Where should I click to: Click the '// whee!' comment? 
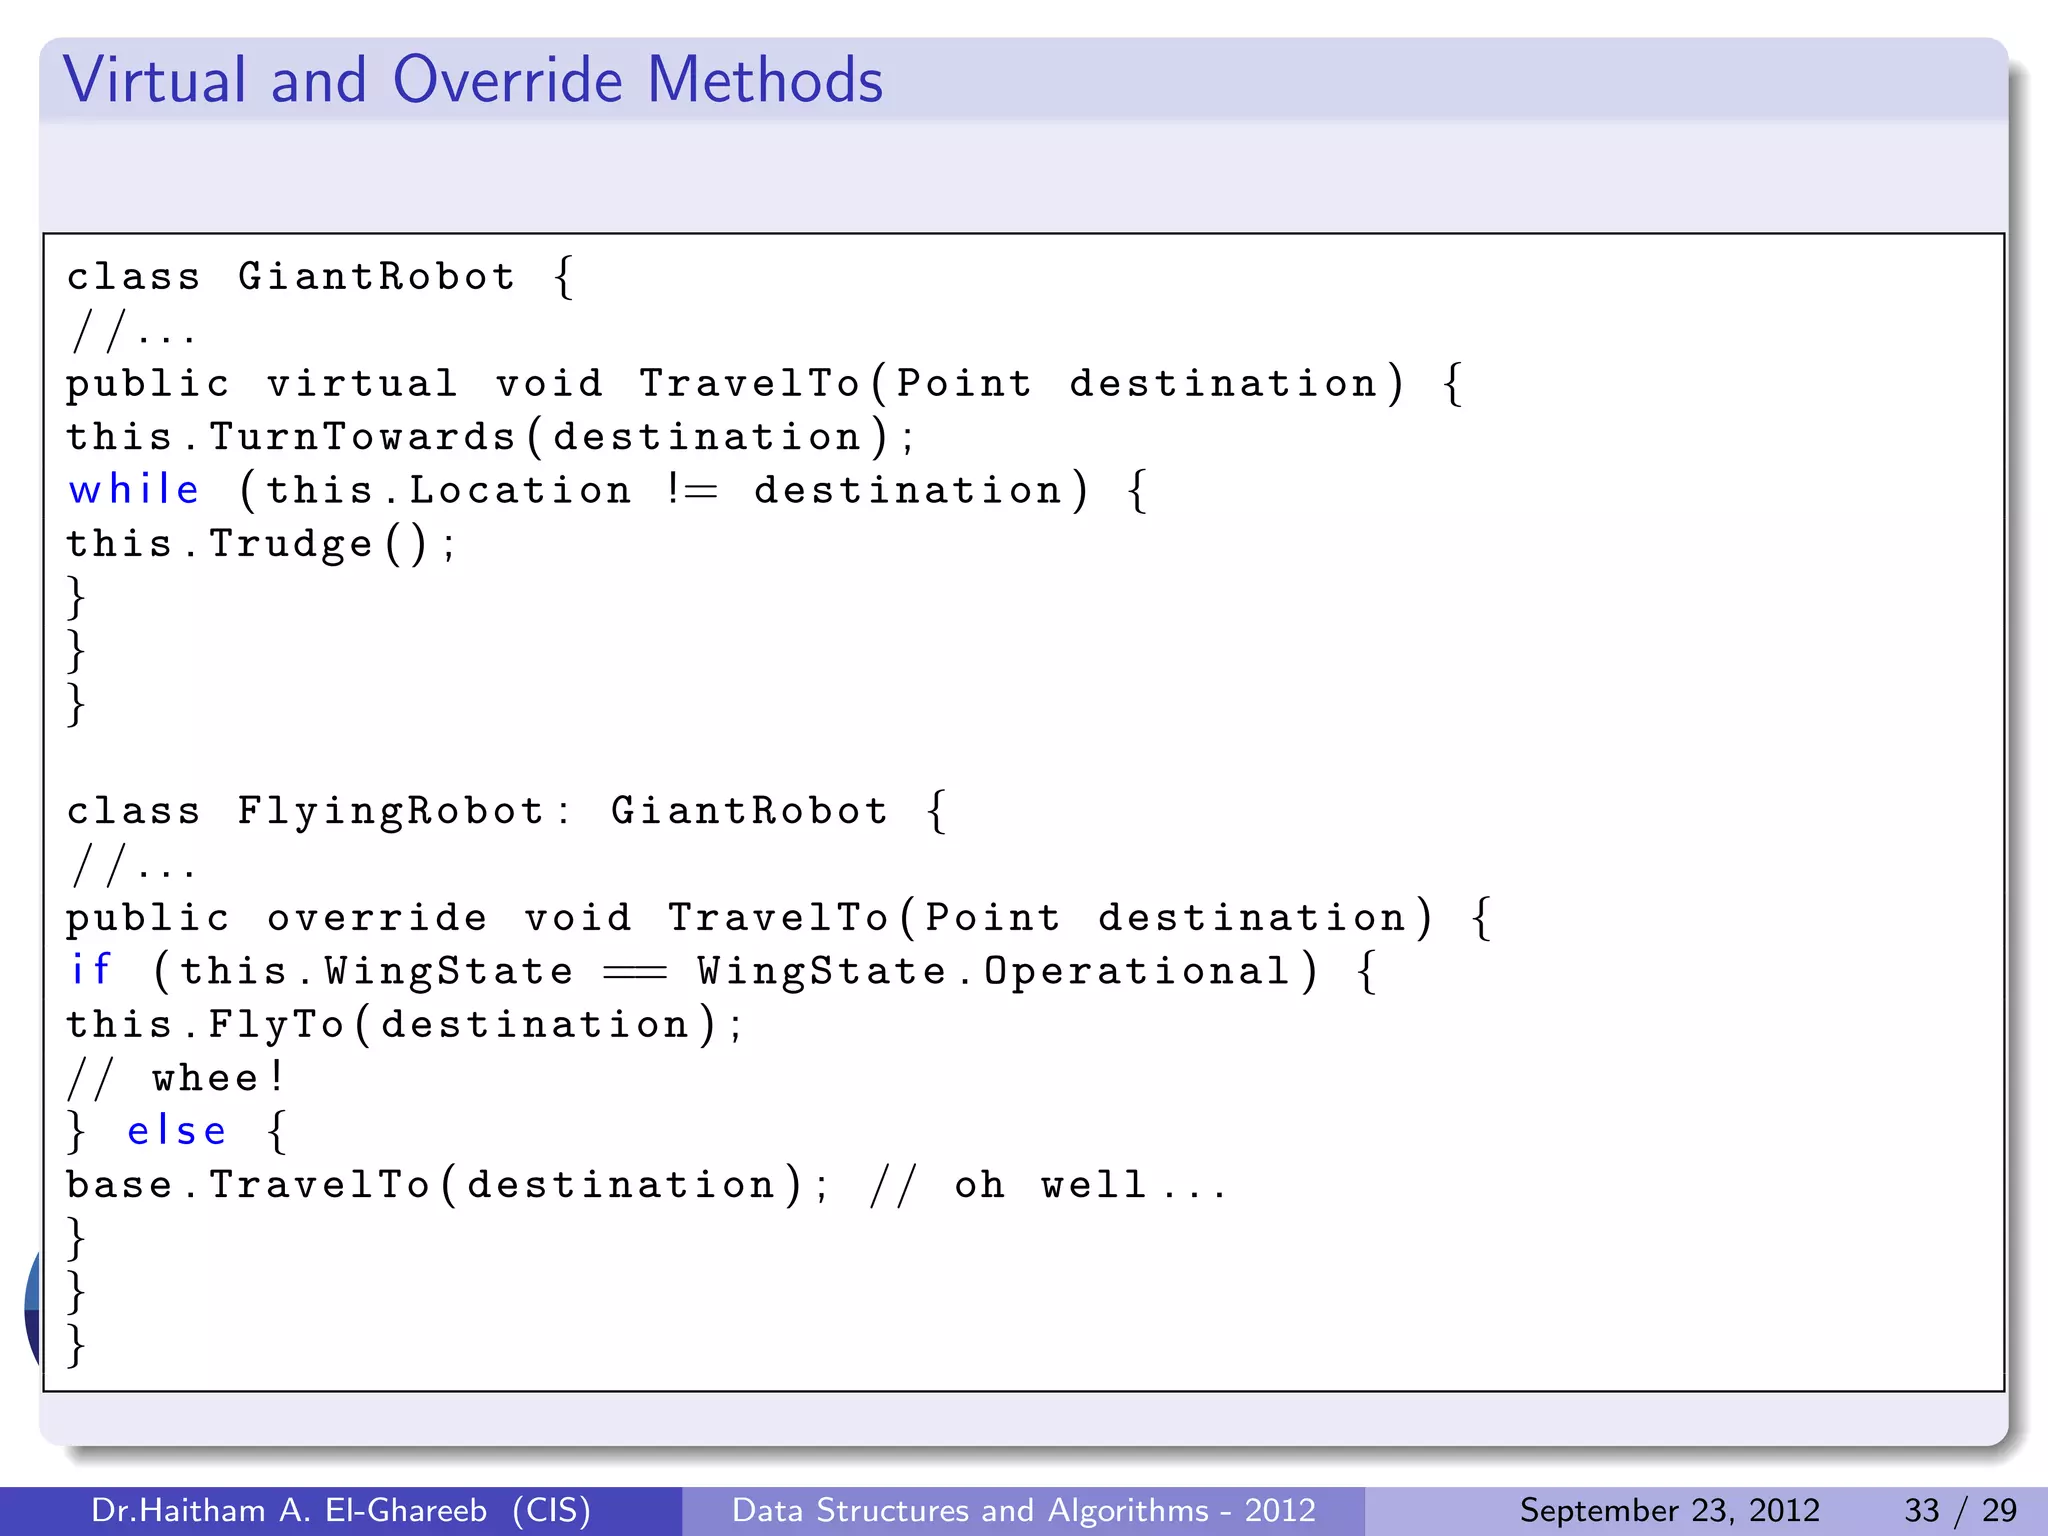tap(176, 1078)
